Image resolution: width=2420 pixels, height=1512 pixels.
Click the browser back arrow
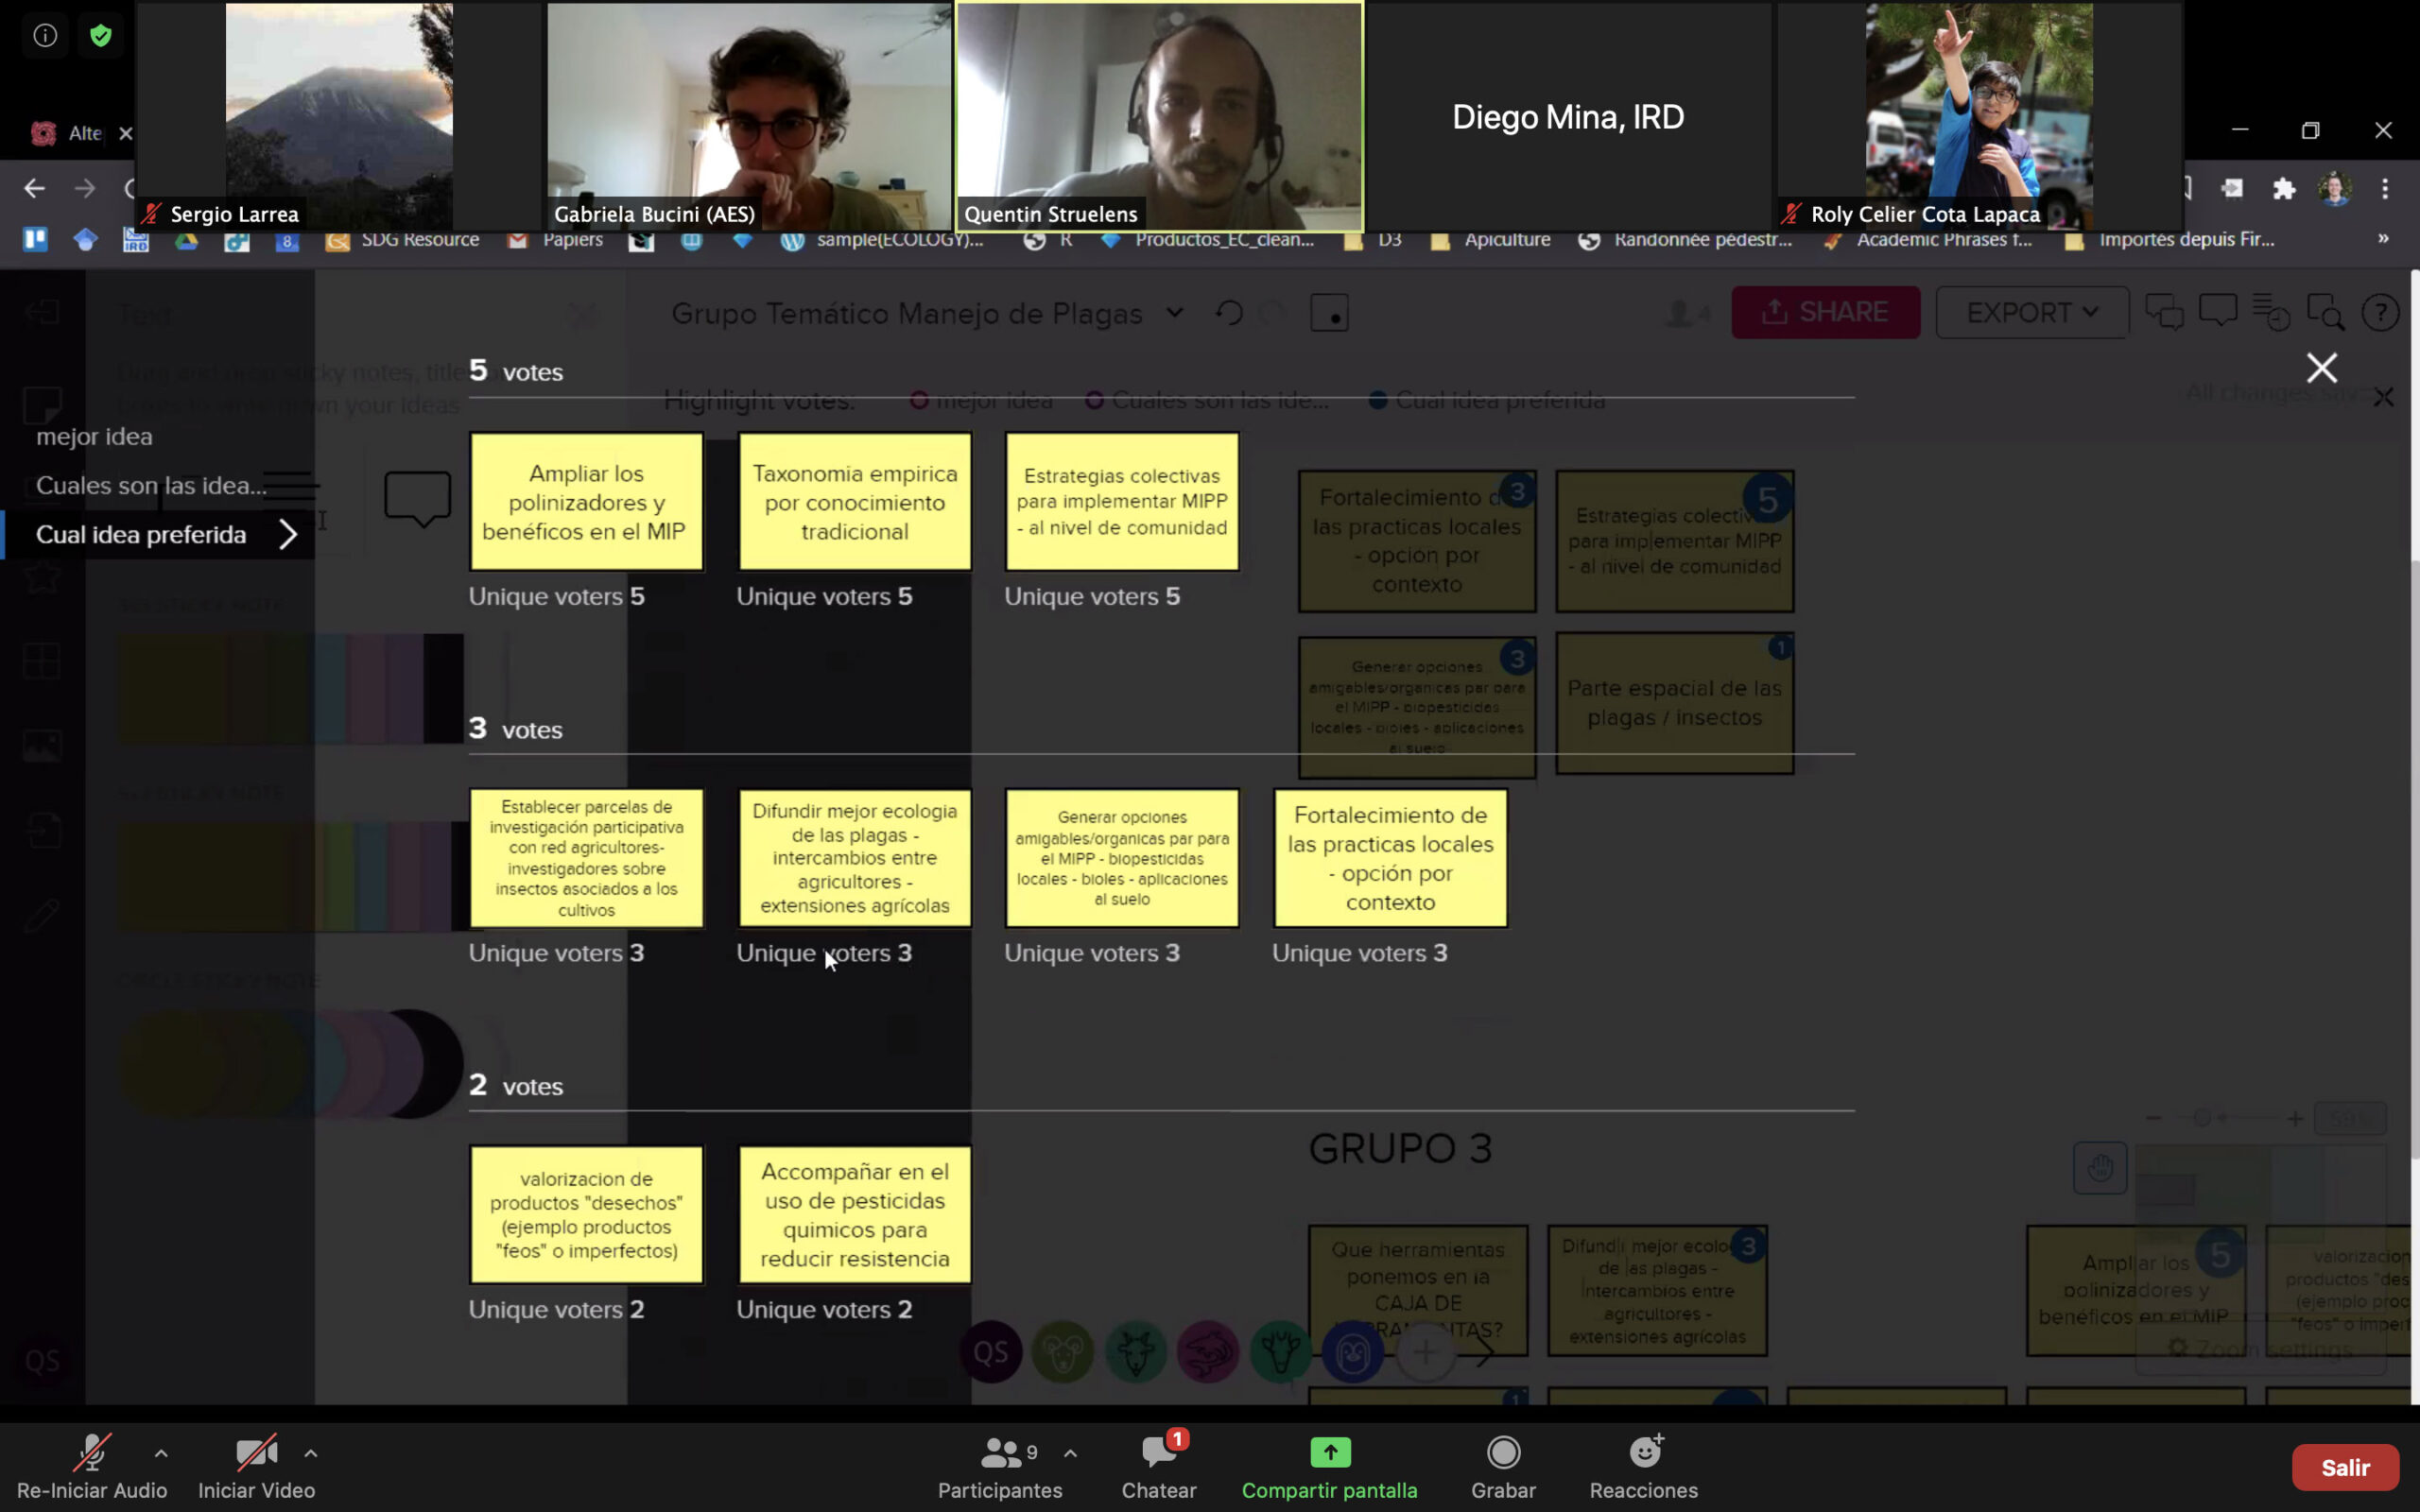tap(35, 189)
